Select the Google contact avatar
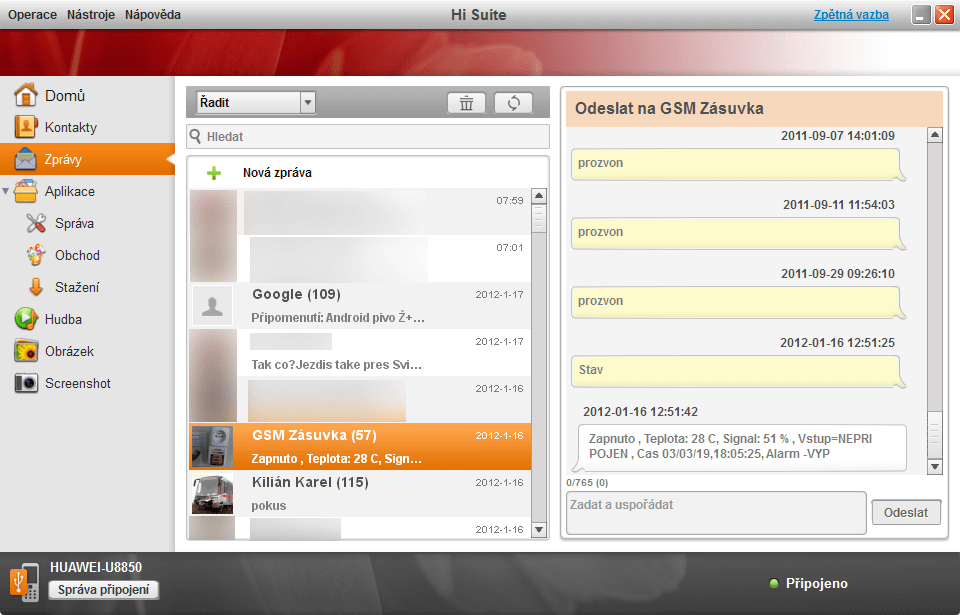The width and height of the screenshot is (960, 615). click(212, 305)
